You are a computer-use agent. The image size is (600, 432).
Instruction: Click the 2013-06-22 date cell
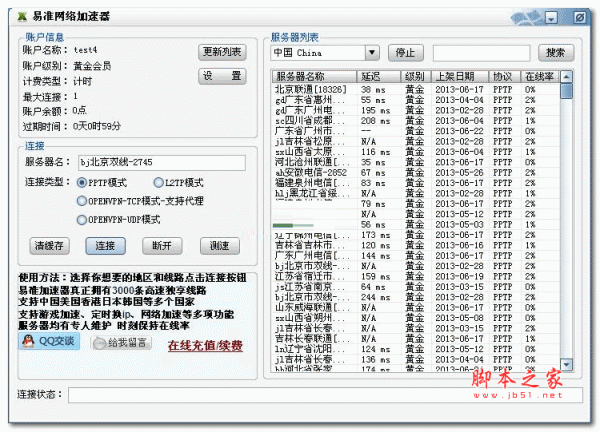459,131
